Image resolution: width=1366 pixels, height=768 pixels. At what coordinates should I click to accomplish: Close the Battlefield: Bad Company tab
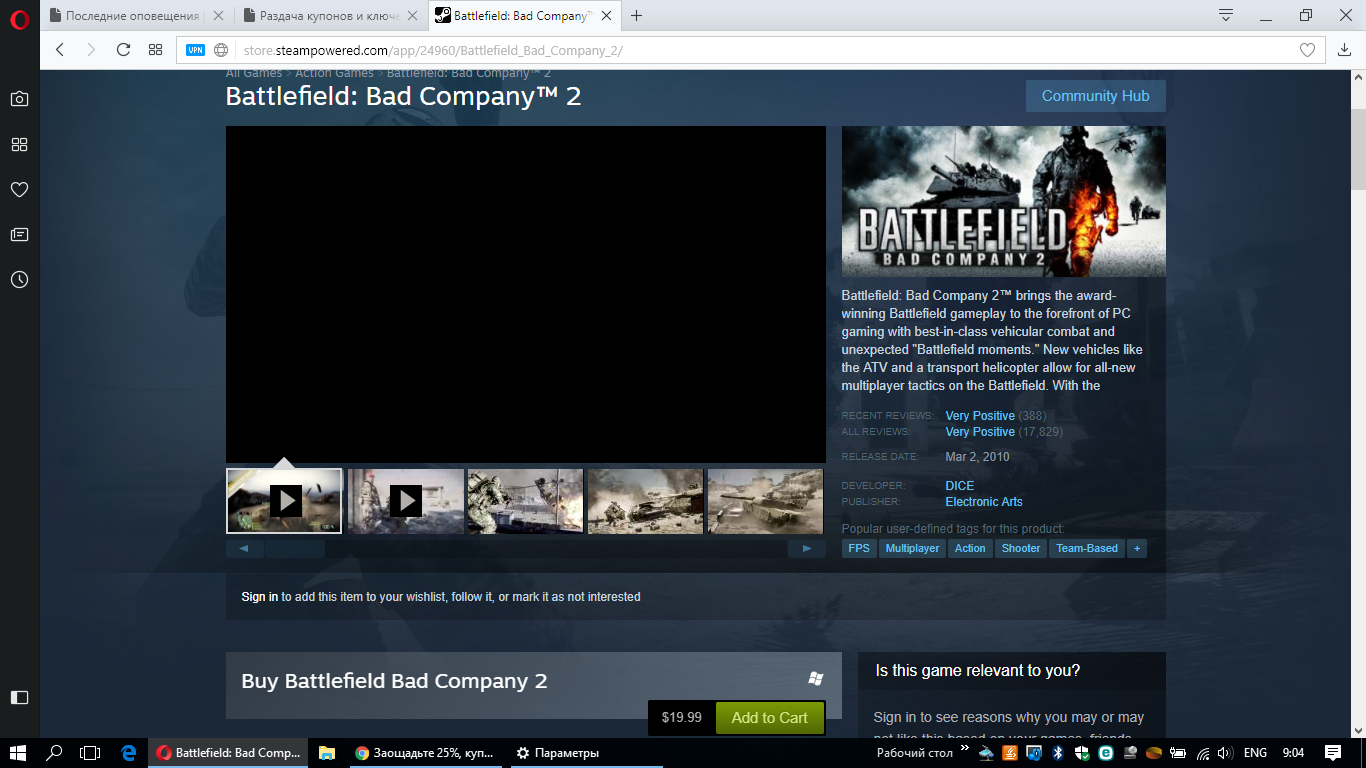pos(606,16)
